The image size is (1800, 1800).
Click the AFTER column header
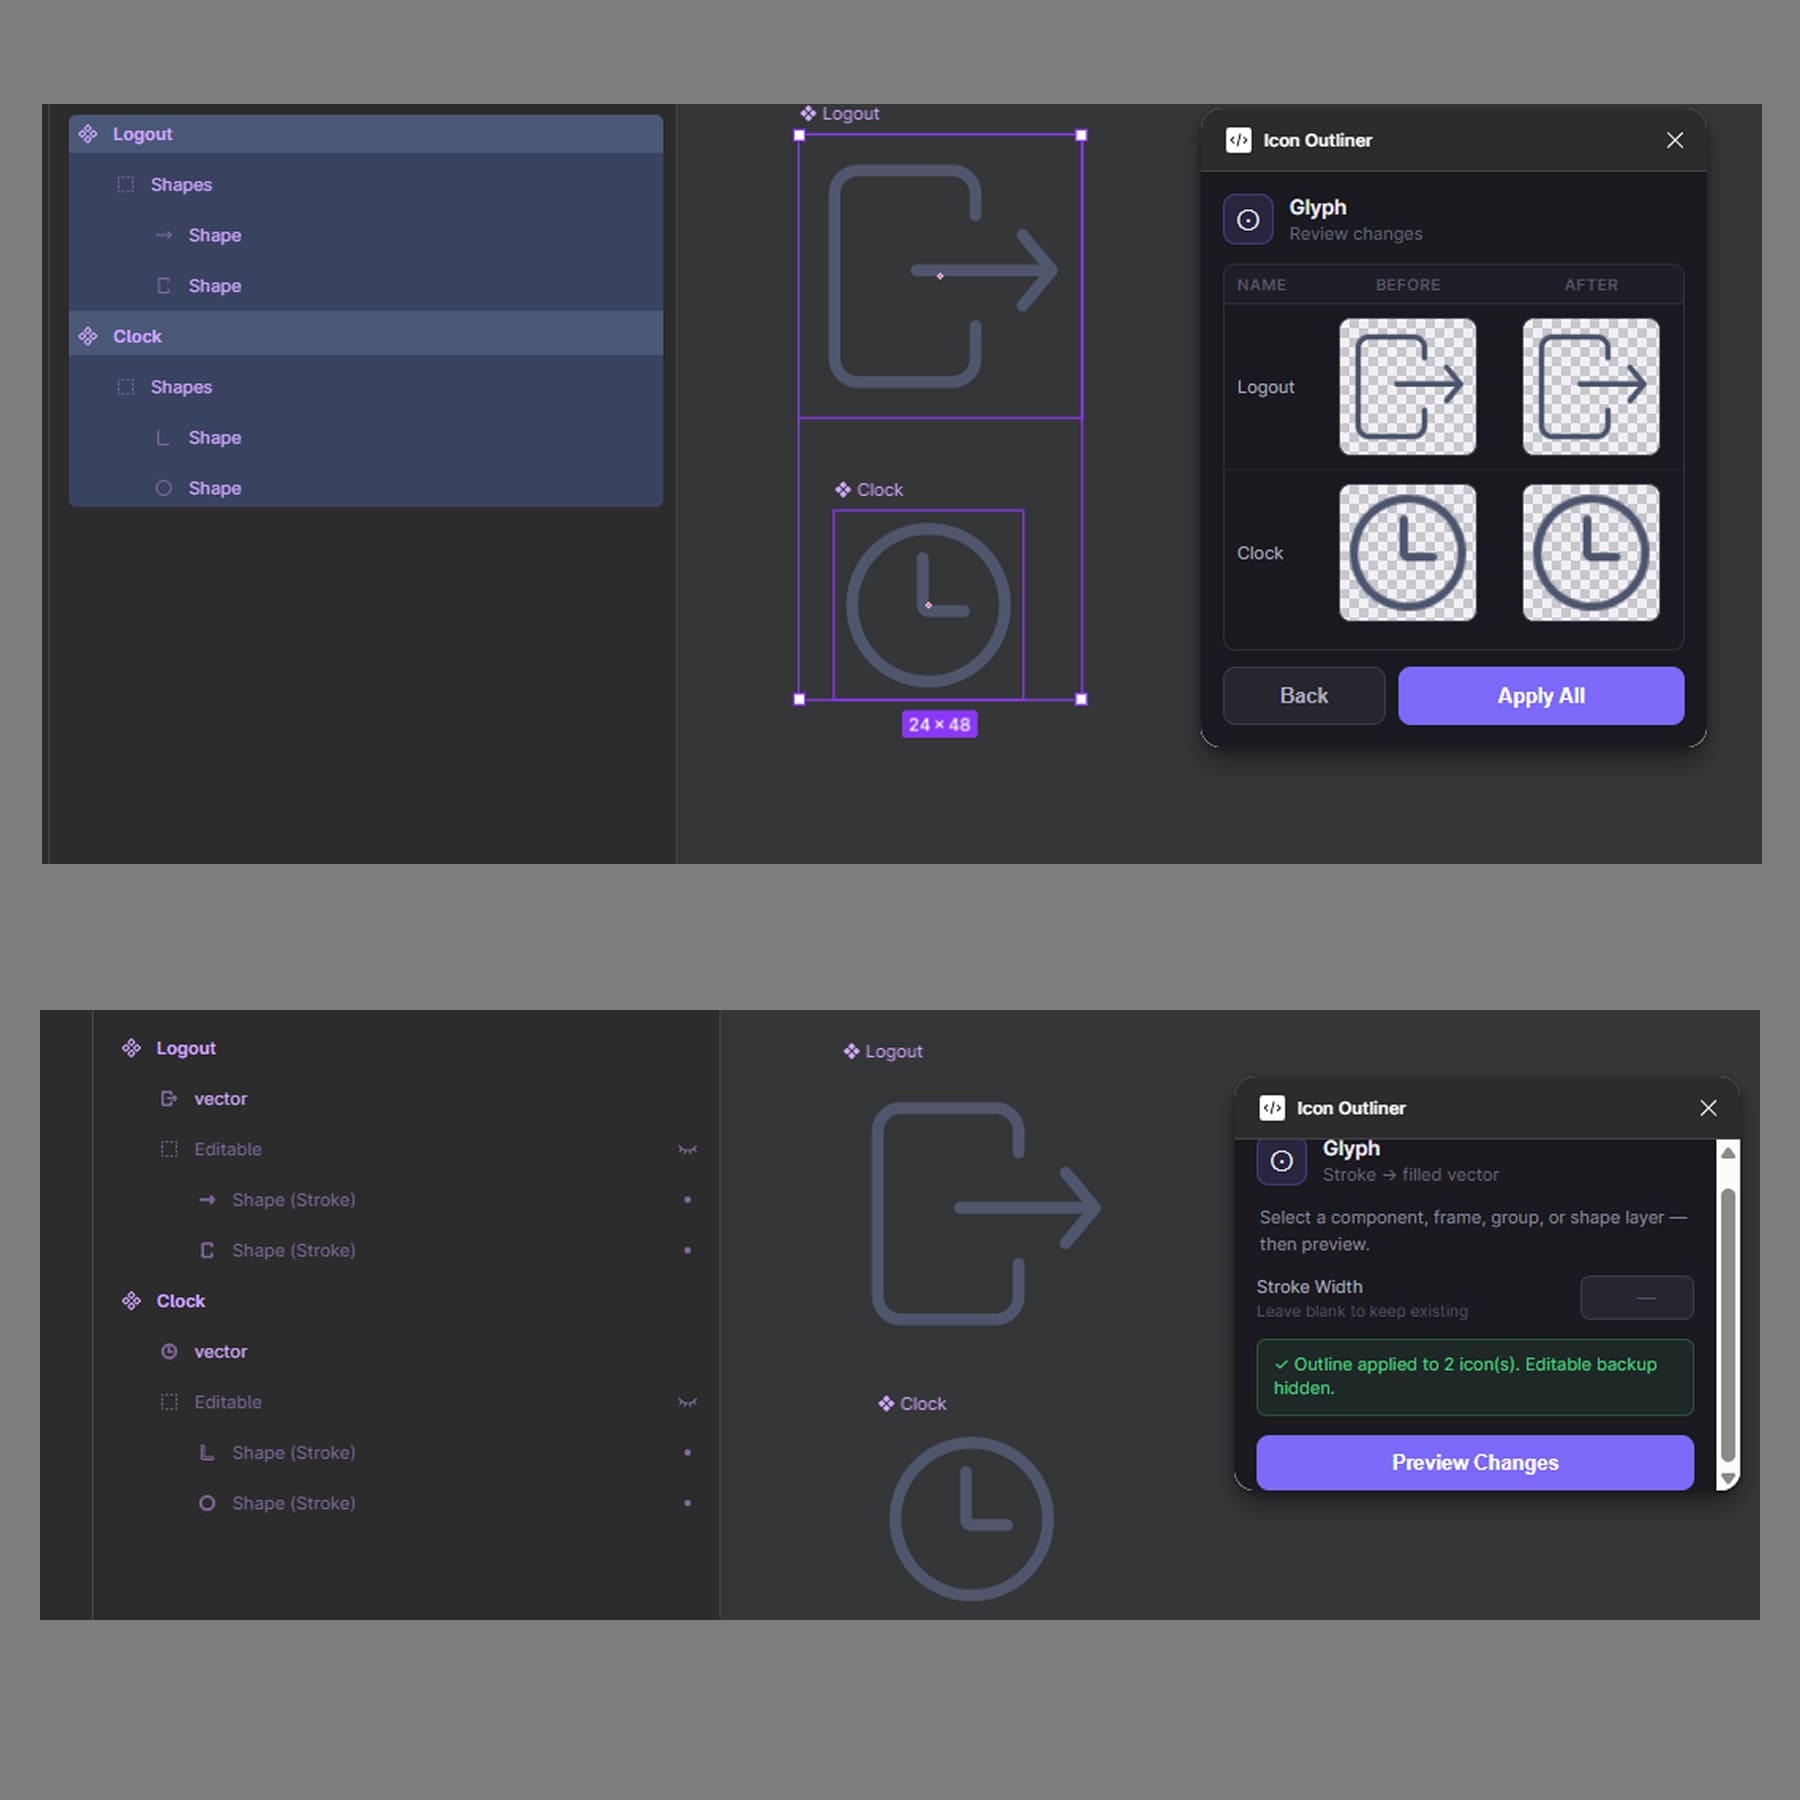(1591, 285)
